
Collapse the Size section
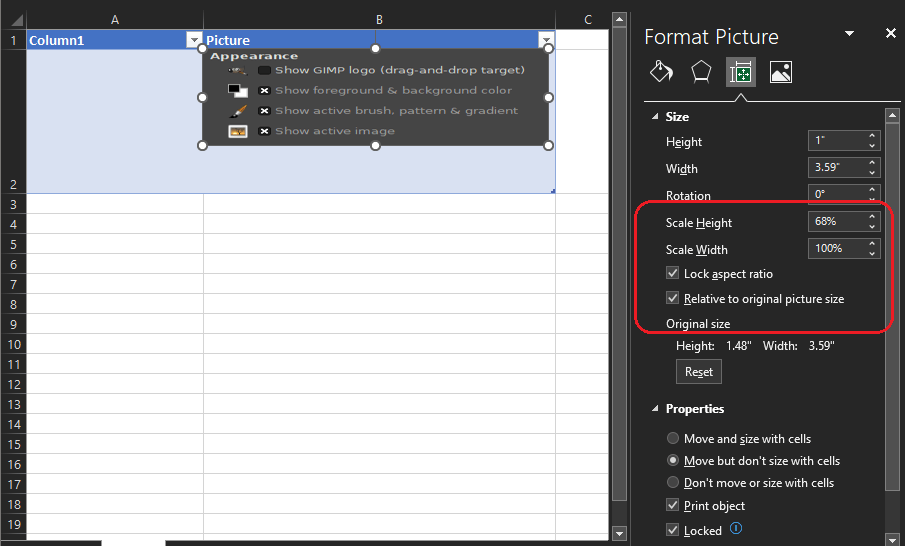coord(655,117)
